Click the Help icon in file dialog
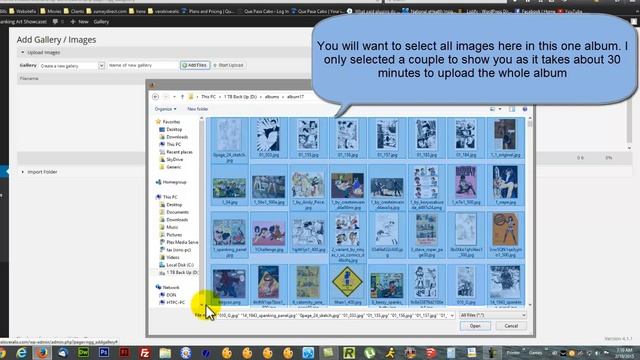Image resolution: width=640 pixels, height=360 pixels. [x=525, y=109]
